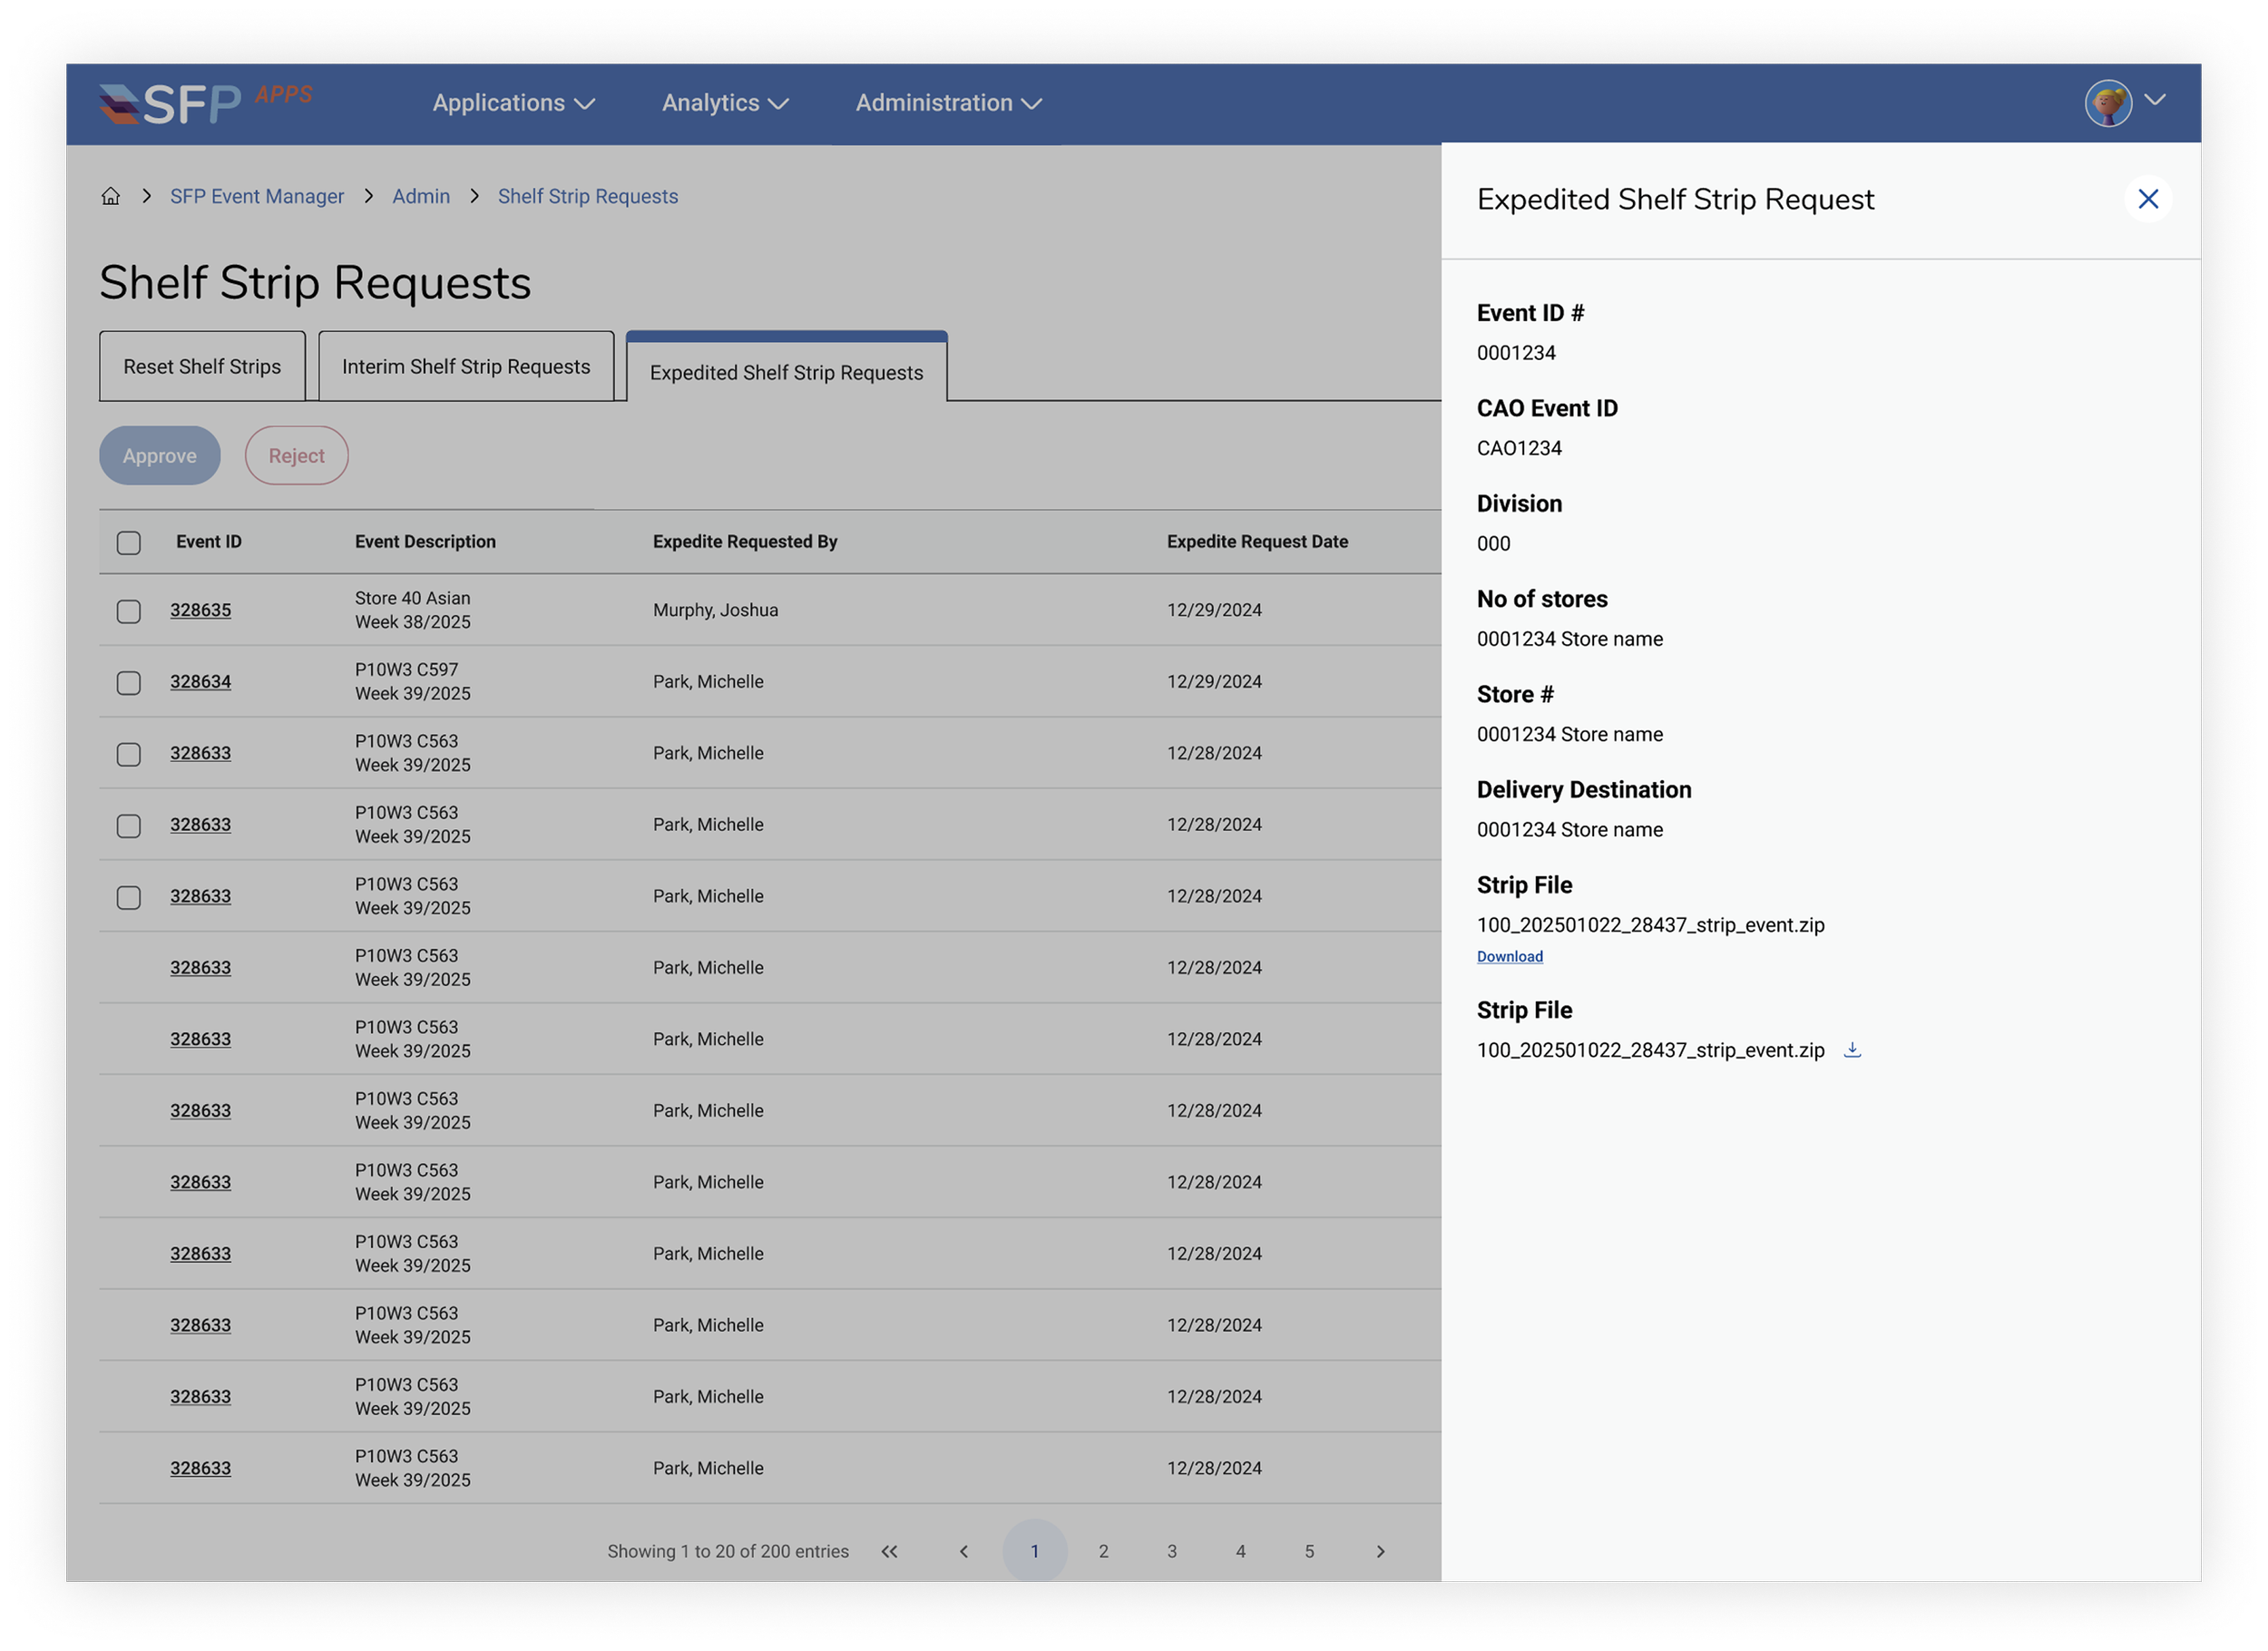Click the download icon beside the strip file
2268x1651 pixels.
coord(1852,1049)
